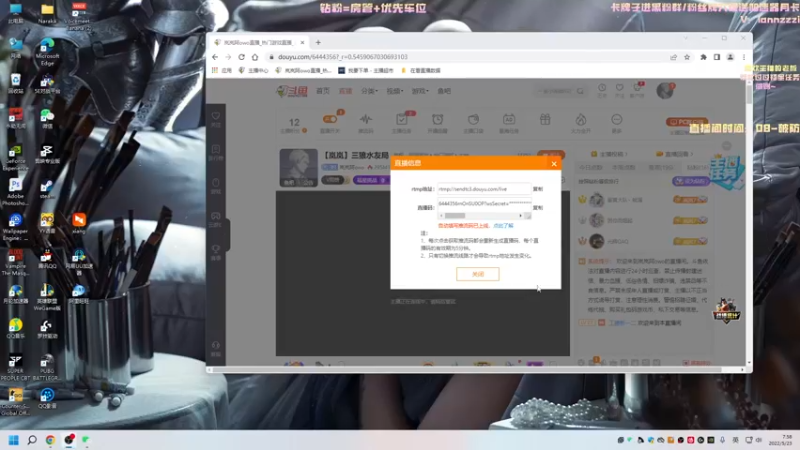This screenshot has height=450, width=800.
Task: Open Wallpaper Engine desktop shortcut
Action: 15,227
